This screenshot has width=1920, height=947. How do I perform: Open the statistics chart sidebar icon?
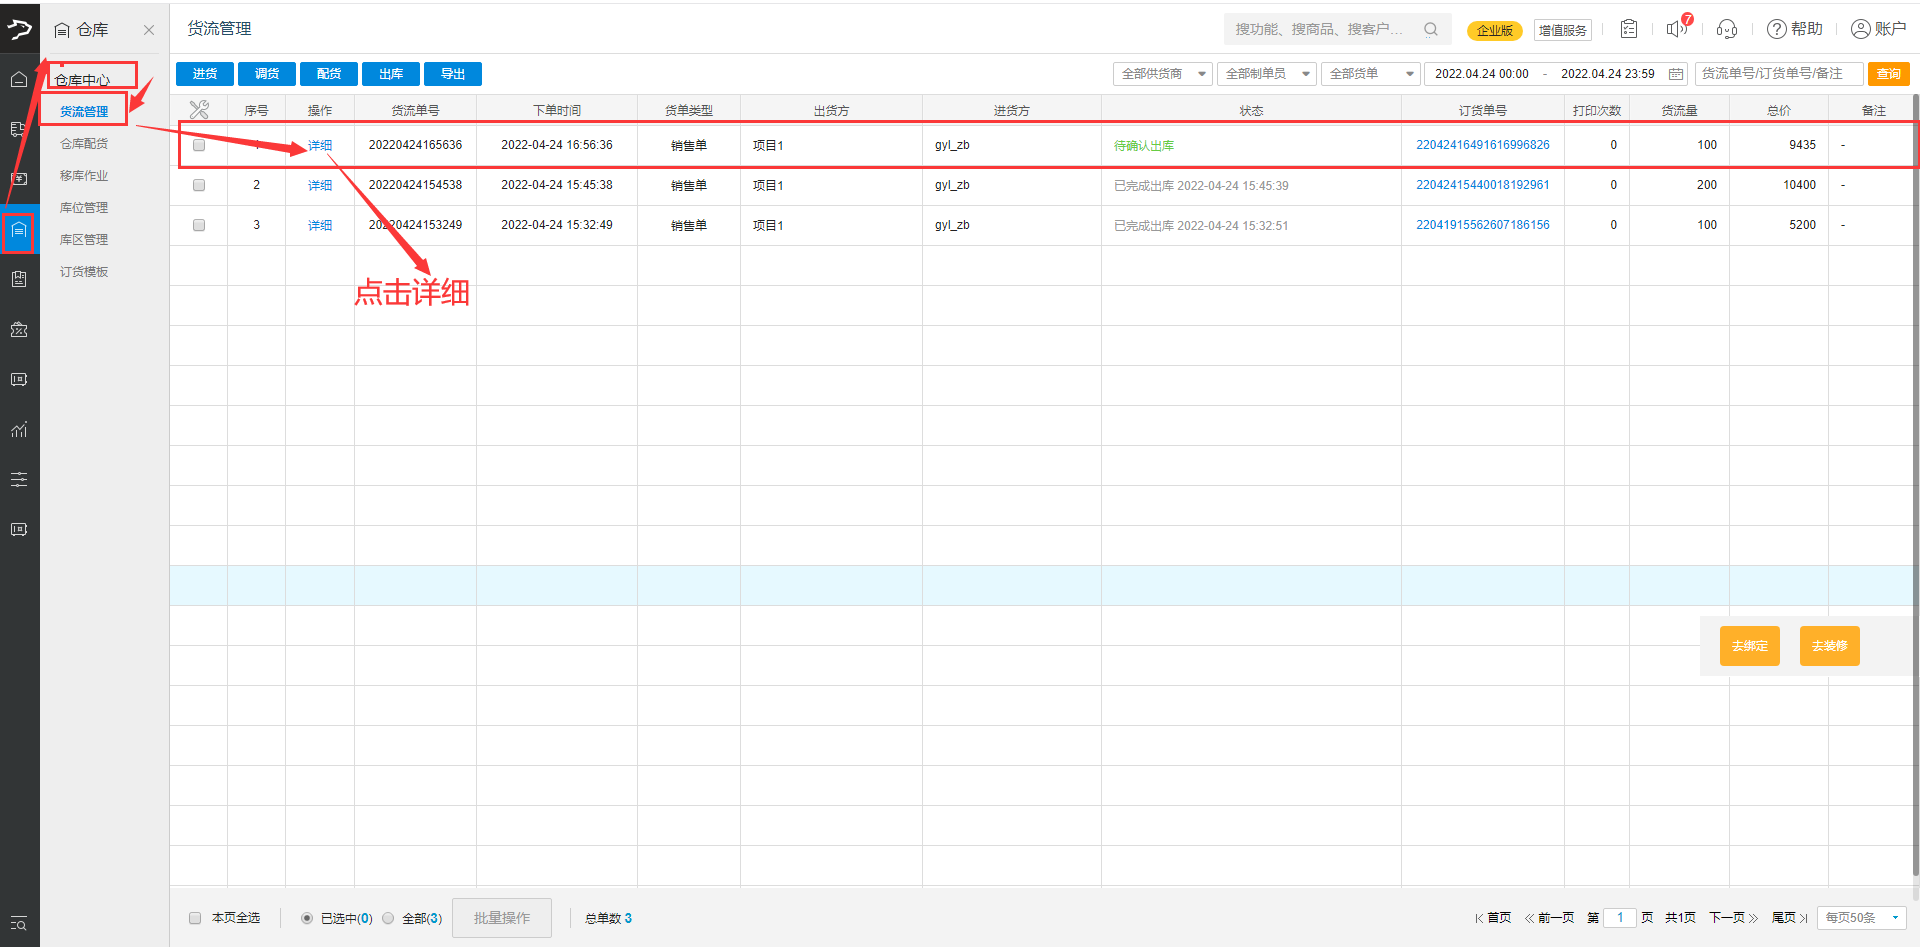pyautogui.click(x=19, y=429)
